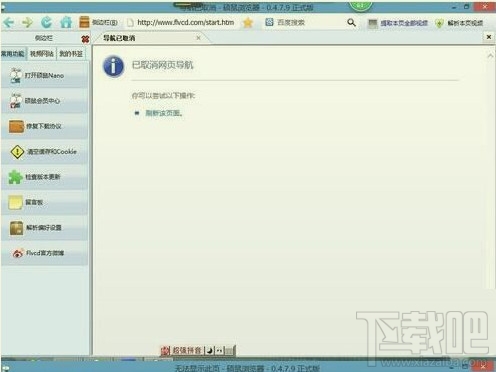Image resolution: width=496 pixels, height=372 pixels.
Task: Open the home page via house icon
Action: click(66, 22)
